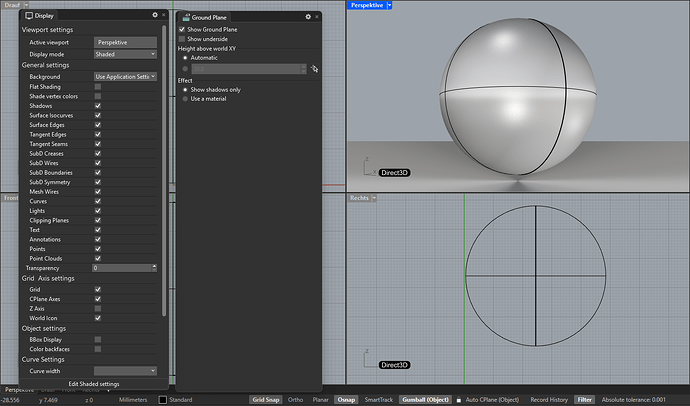
Task: Open the Perspektive viewport title menu arrow
Action: coord(390,5)
